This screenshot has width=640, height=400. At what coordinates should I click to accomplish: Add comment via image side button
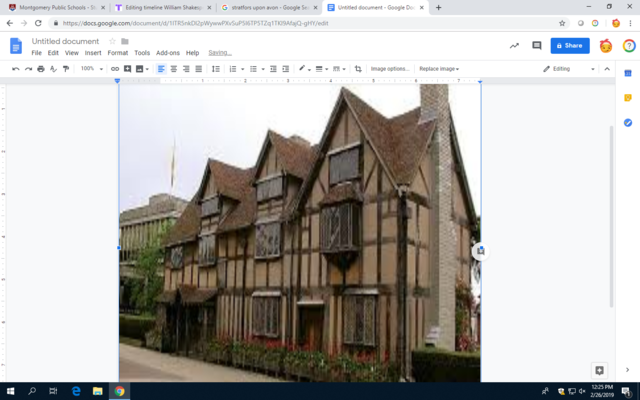click(x=480, y=251)
